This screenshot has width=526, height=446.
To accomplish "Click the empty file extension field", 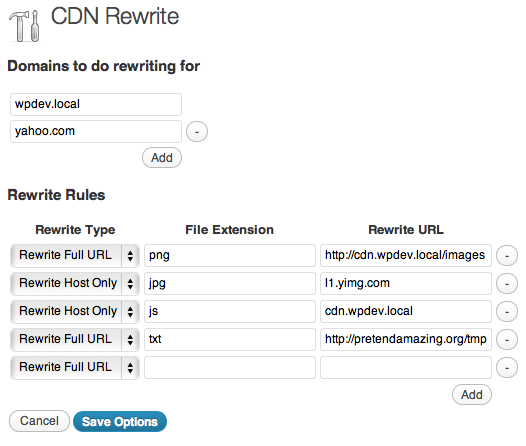I will point(230,367).
